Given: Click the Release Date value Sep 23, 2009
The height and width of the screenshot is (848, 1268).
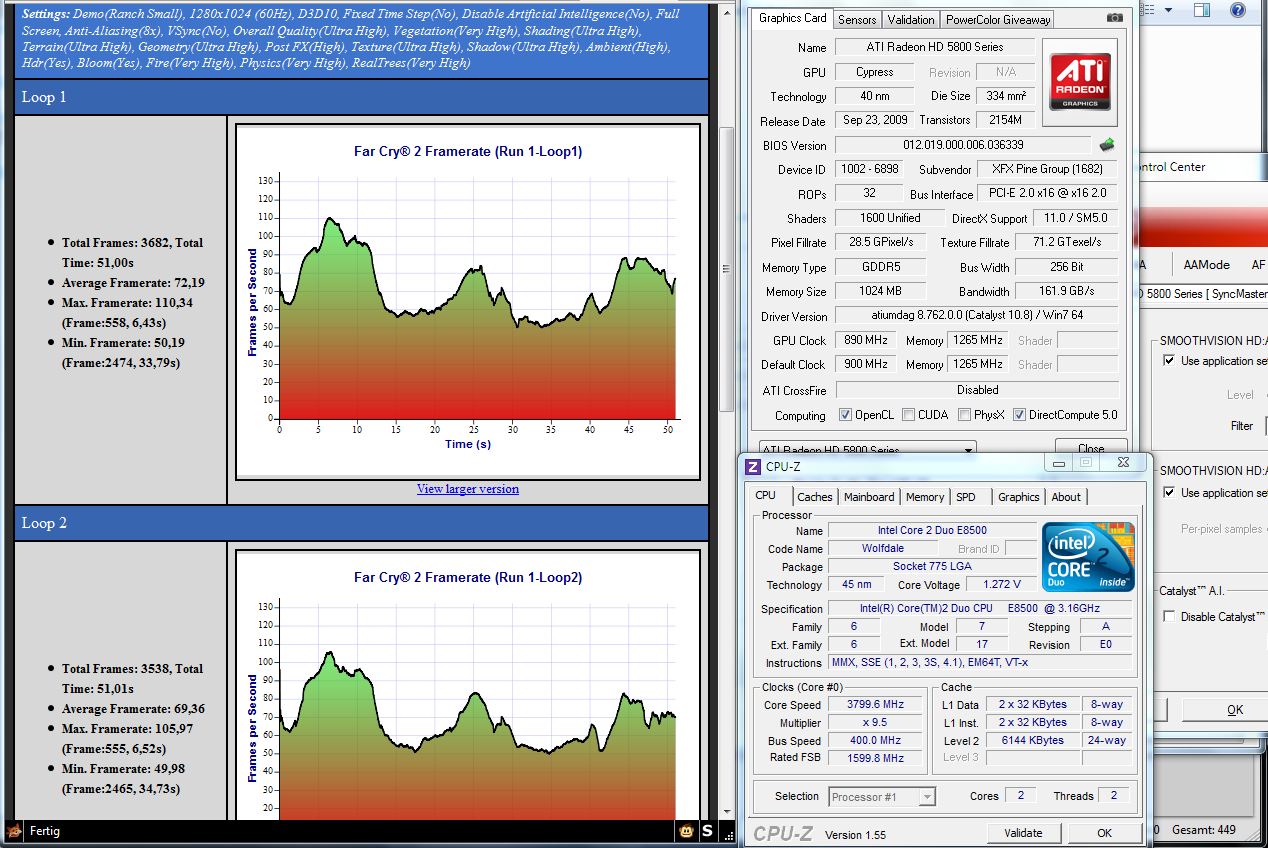Looking at the screenshot, I should pos(874,120).
